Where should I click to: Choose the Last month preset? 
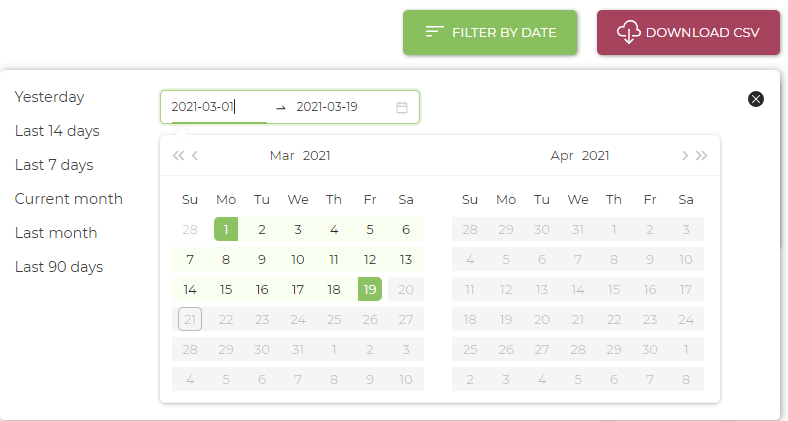pos(56,233)
